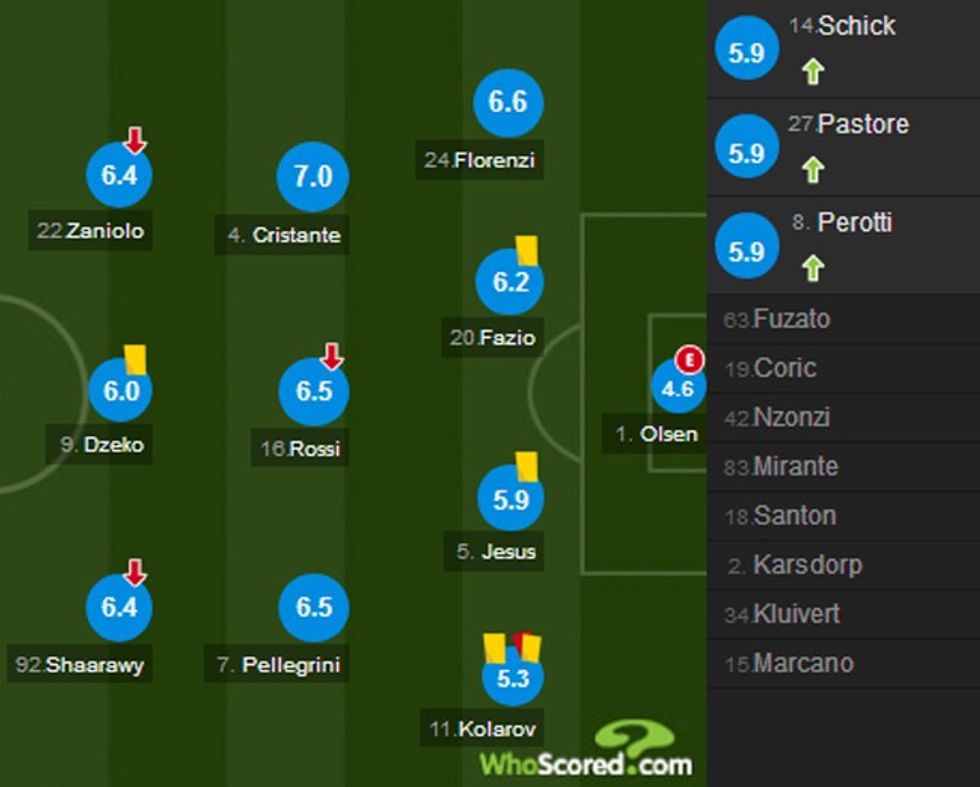The image size is (980, 787).
Task: Click the green sub-on arrow under Schick
Action: [x=813, y=71]
